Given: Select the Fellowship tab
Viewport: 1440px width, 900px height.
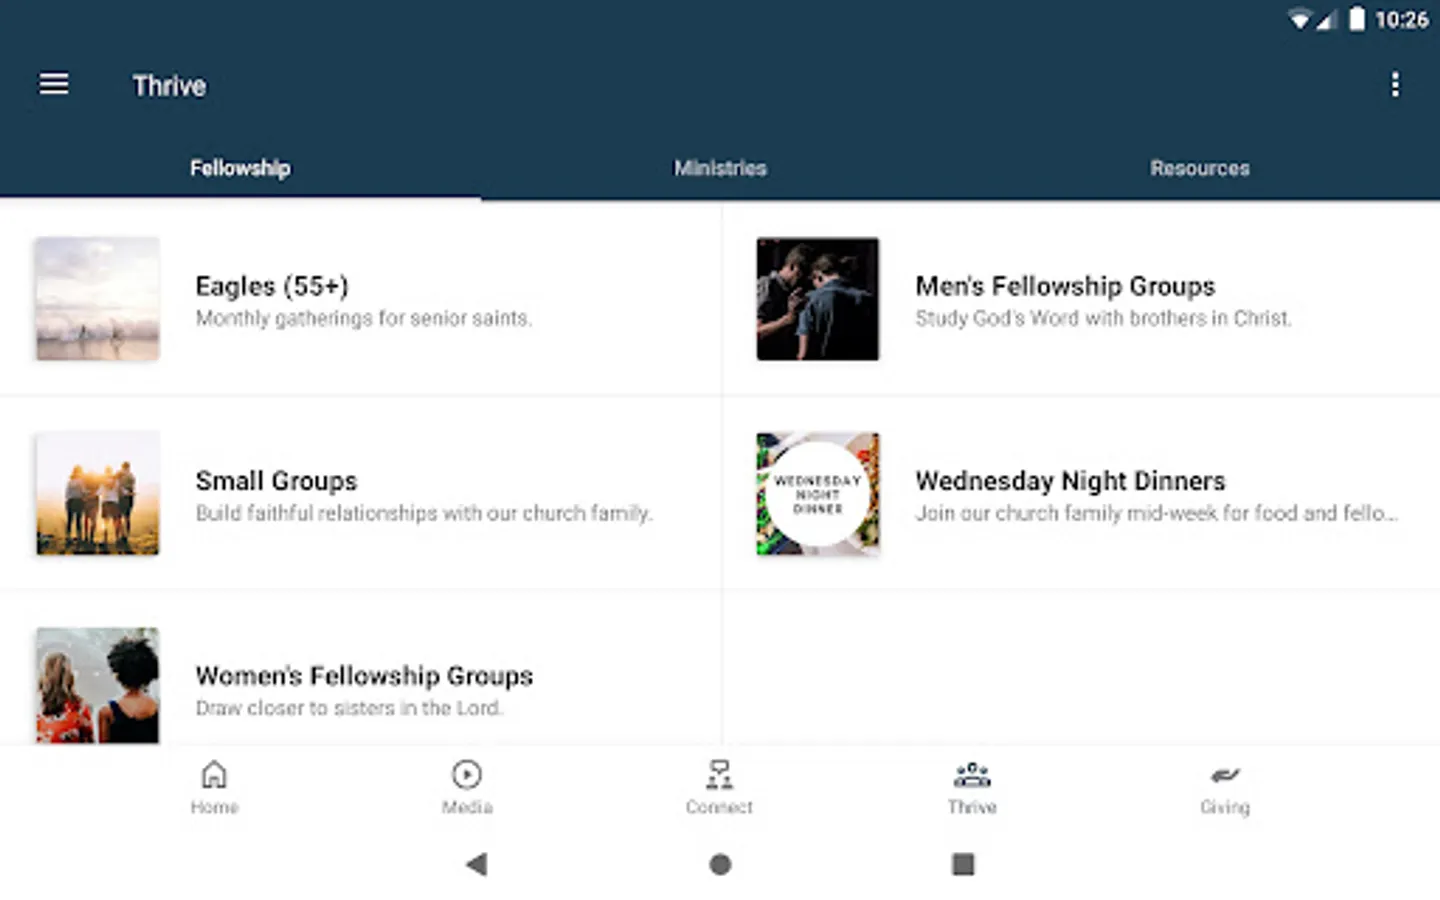Looking at the screenshot, I should click(240, 168).
